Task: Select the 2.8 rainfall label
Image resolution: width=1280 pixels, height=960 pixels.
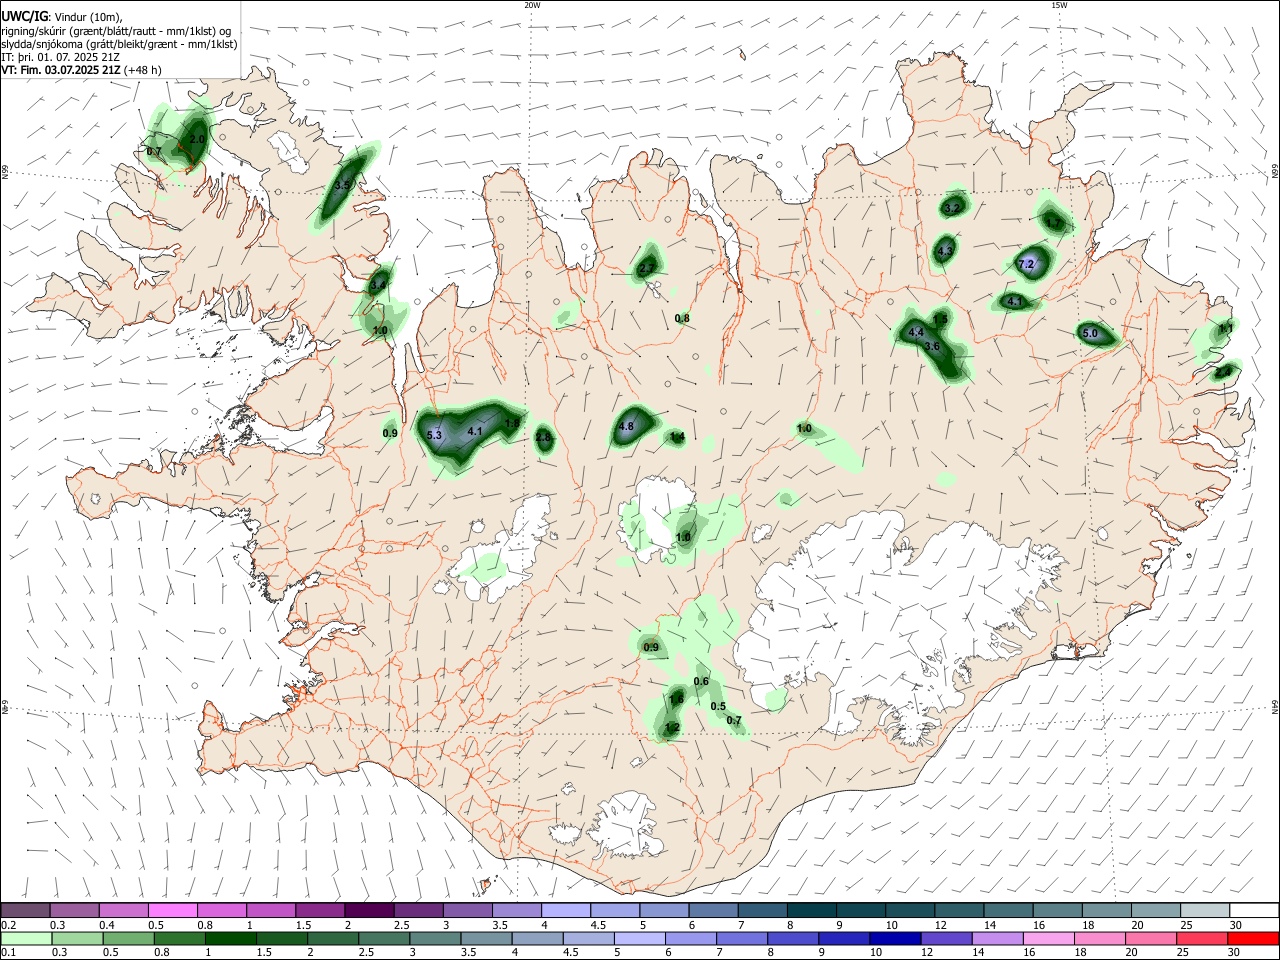Action: (543, 437)
